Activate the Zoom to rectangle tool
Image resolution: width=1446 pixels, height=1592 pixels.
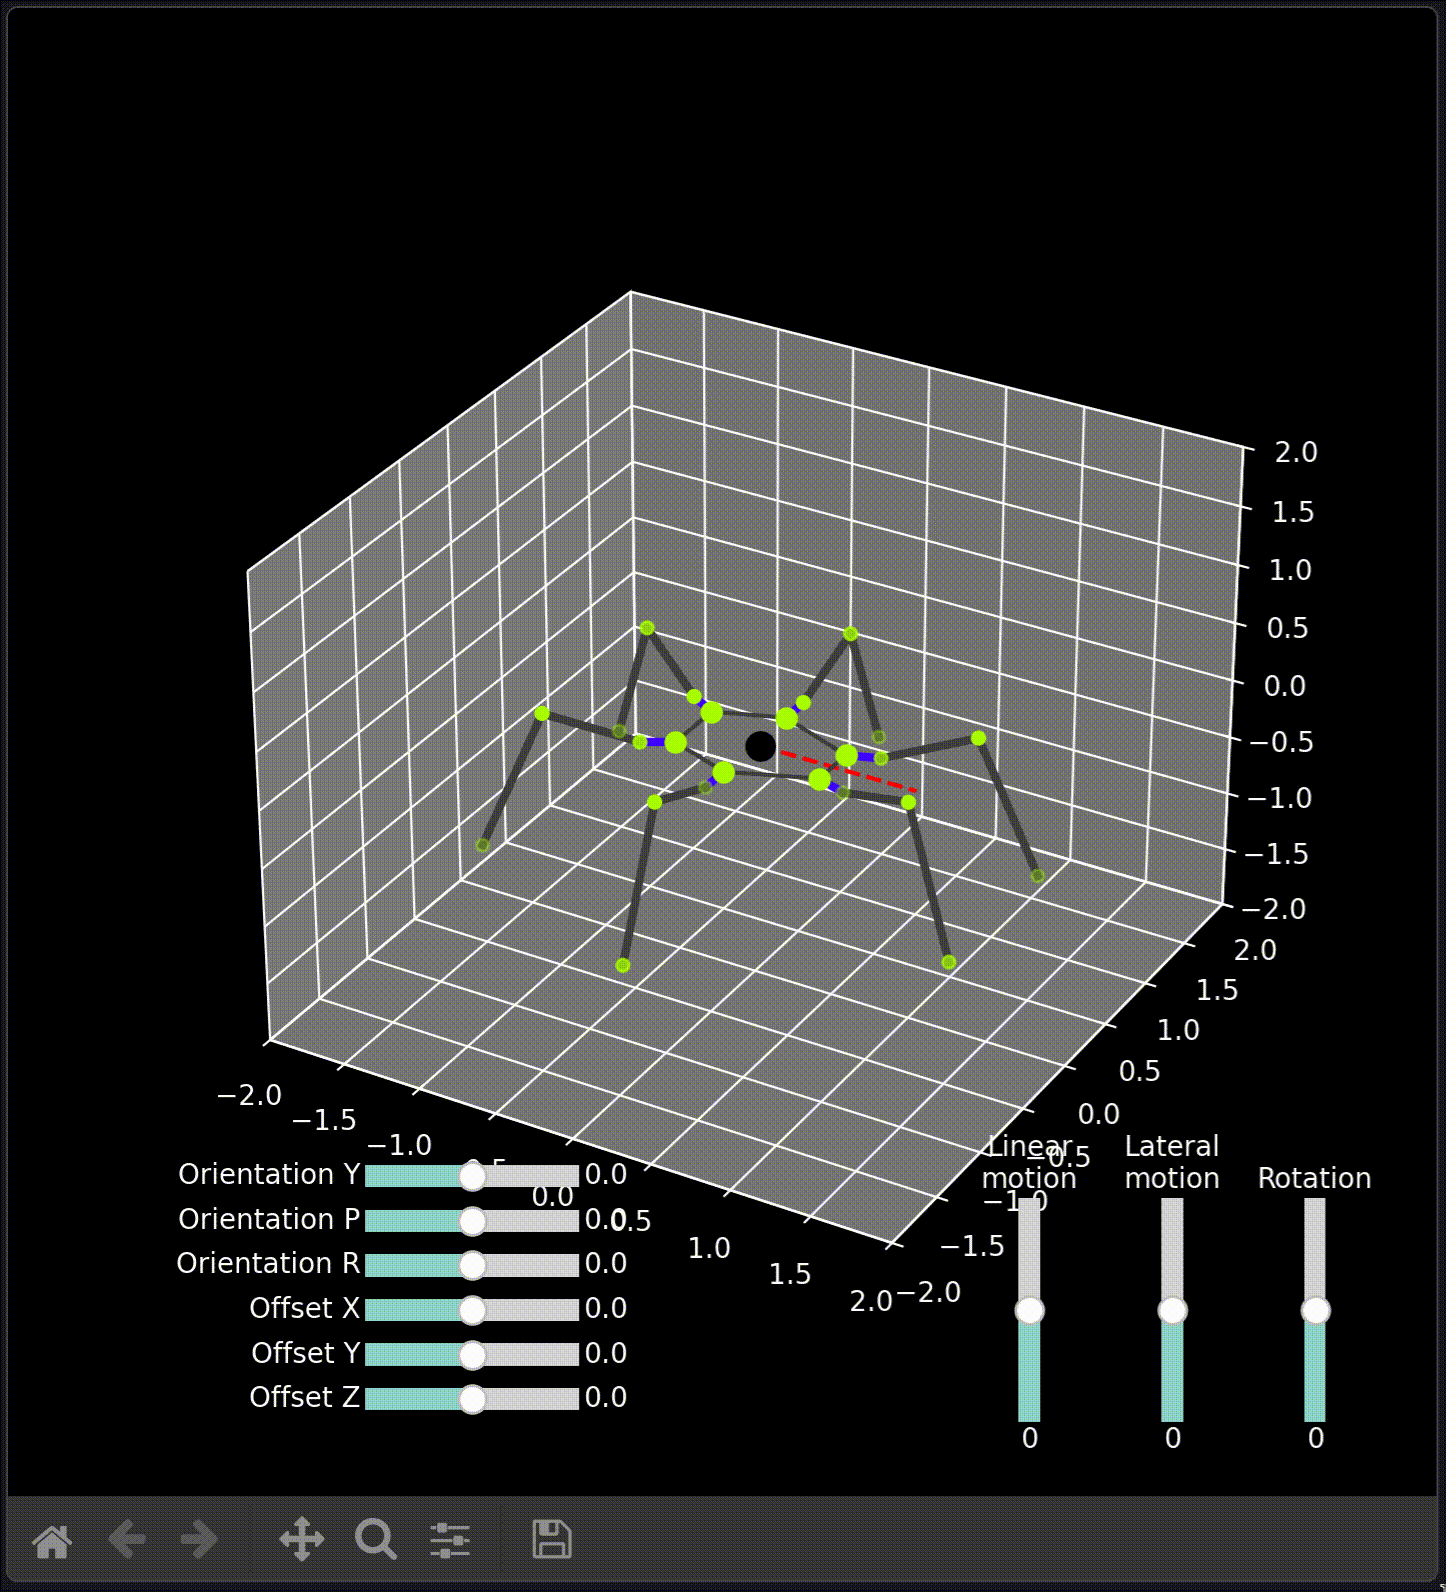(x=376, y=1540)
